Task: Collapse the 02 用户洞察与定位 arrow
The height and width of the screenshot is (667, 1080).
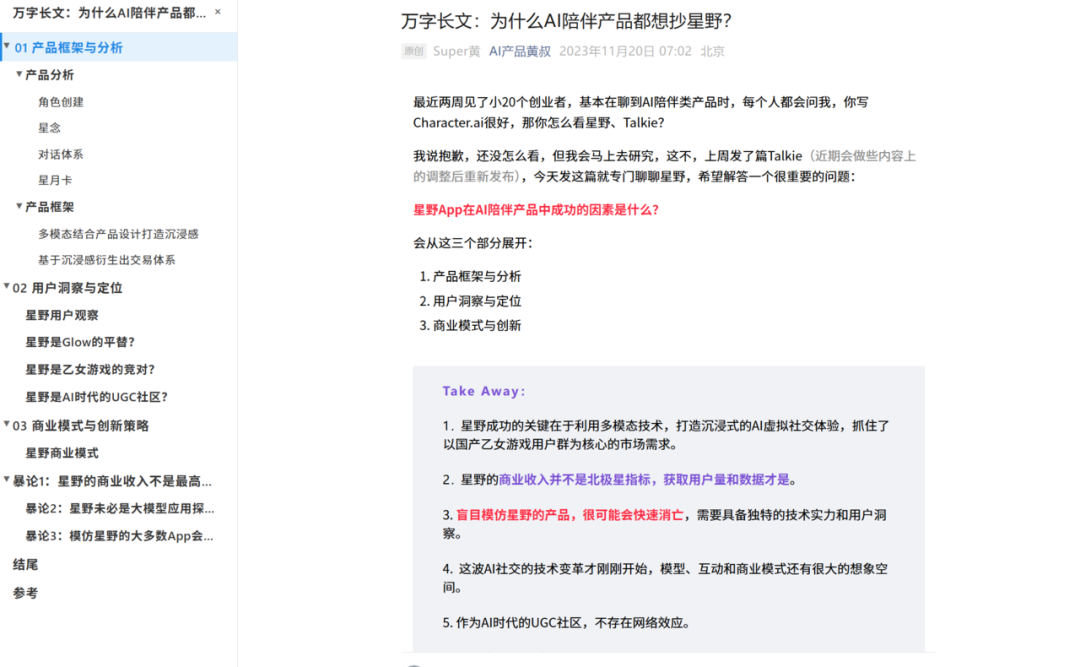Action: pyautogui.click(x=7, y=288)
